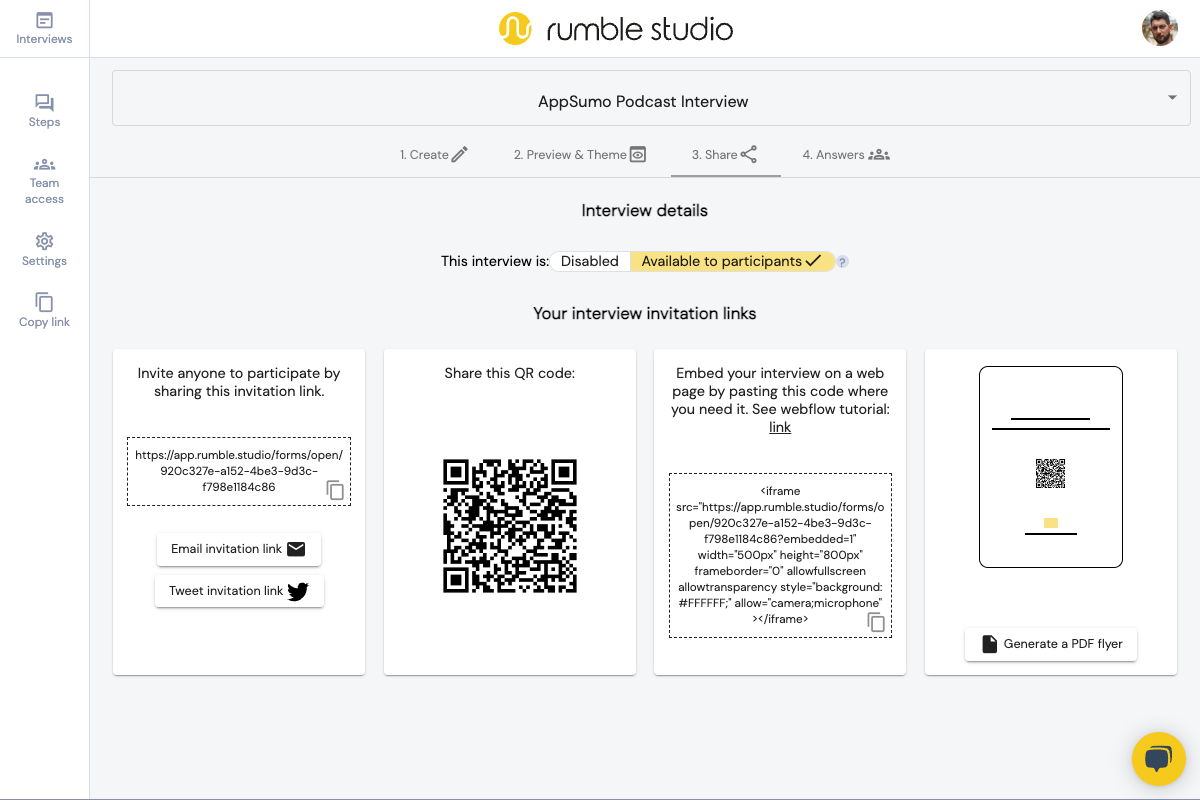Screen dimensions: 1200x800
Task: Copy the invitation URL using copy icon
Action: [x=335, y=490]
